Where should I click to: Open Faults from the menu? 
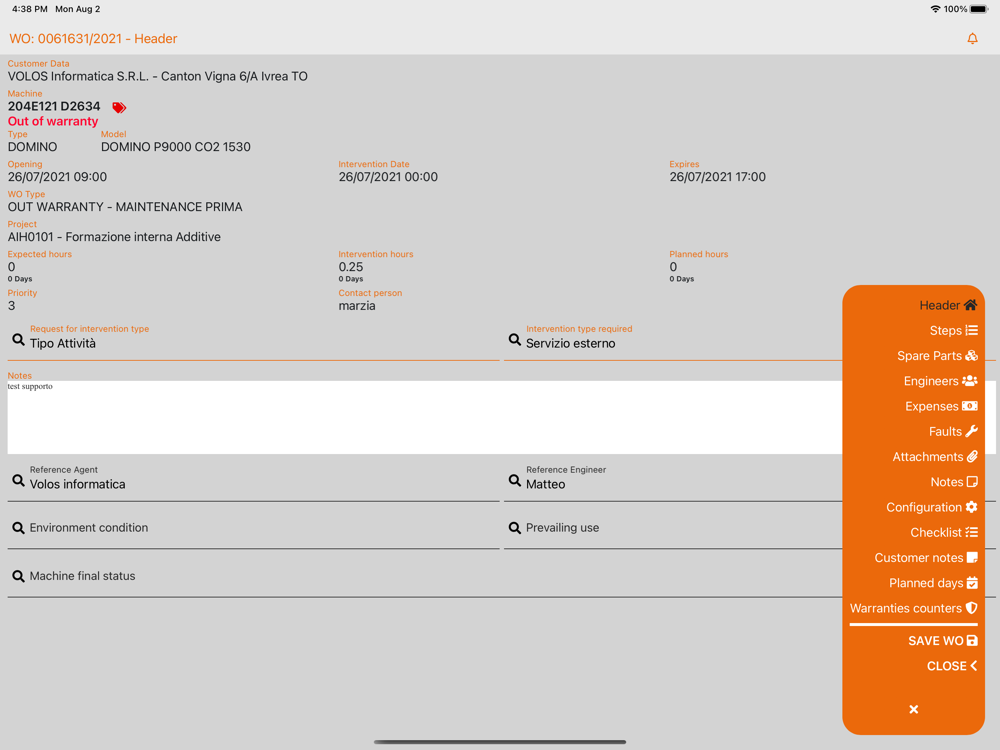pos(953,432)
